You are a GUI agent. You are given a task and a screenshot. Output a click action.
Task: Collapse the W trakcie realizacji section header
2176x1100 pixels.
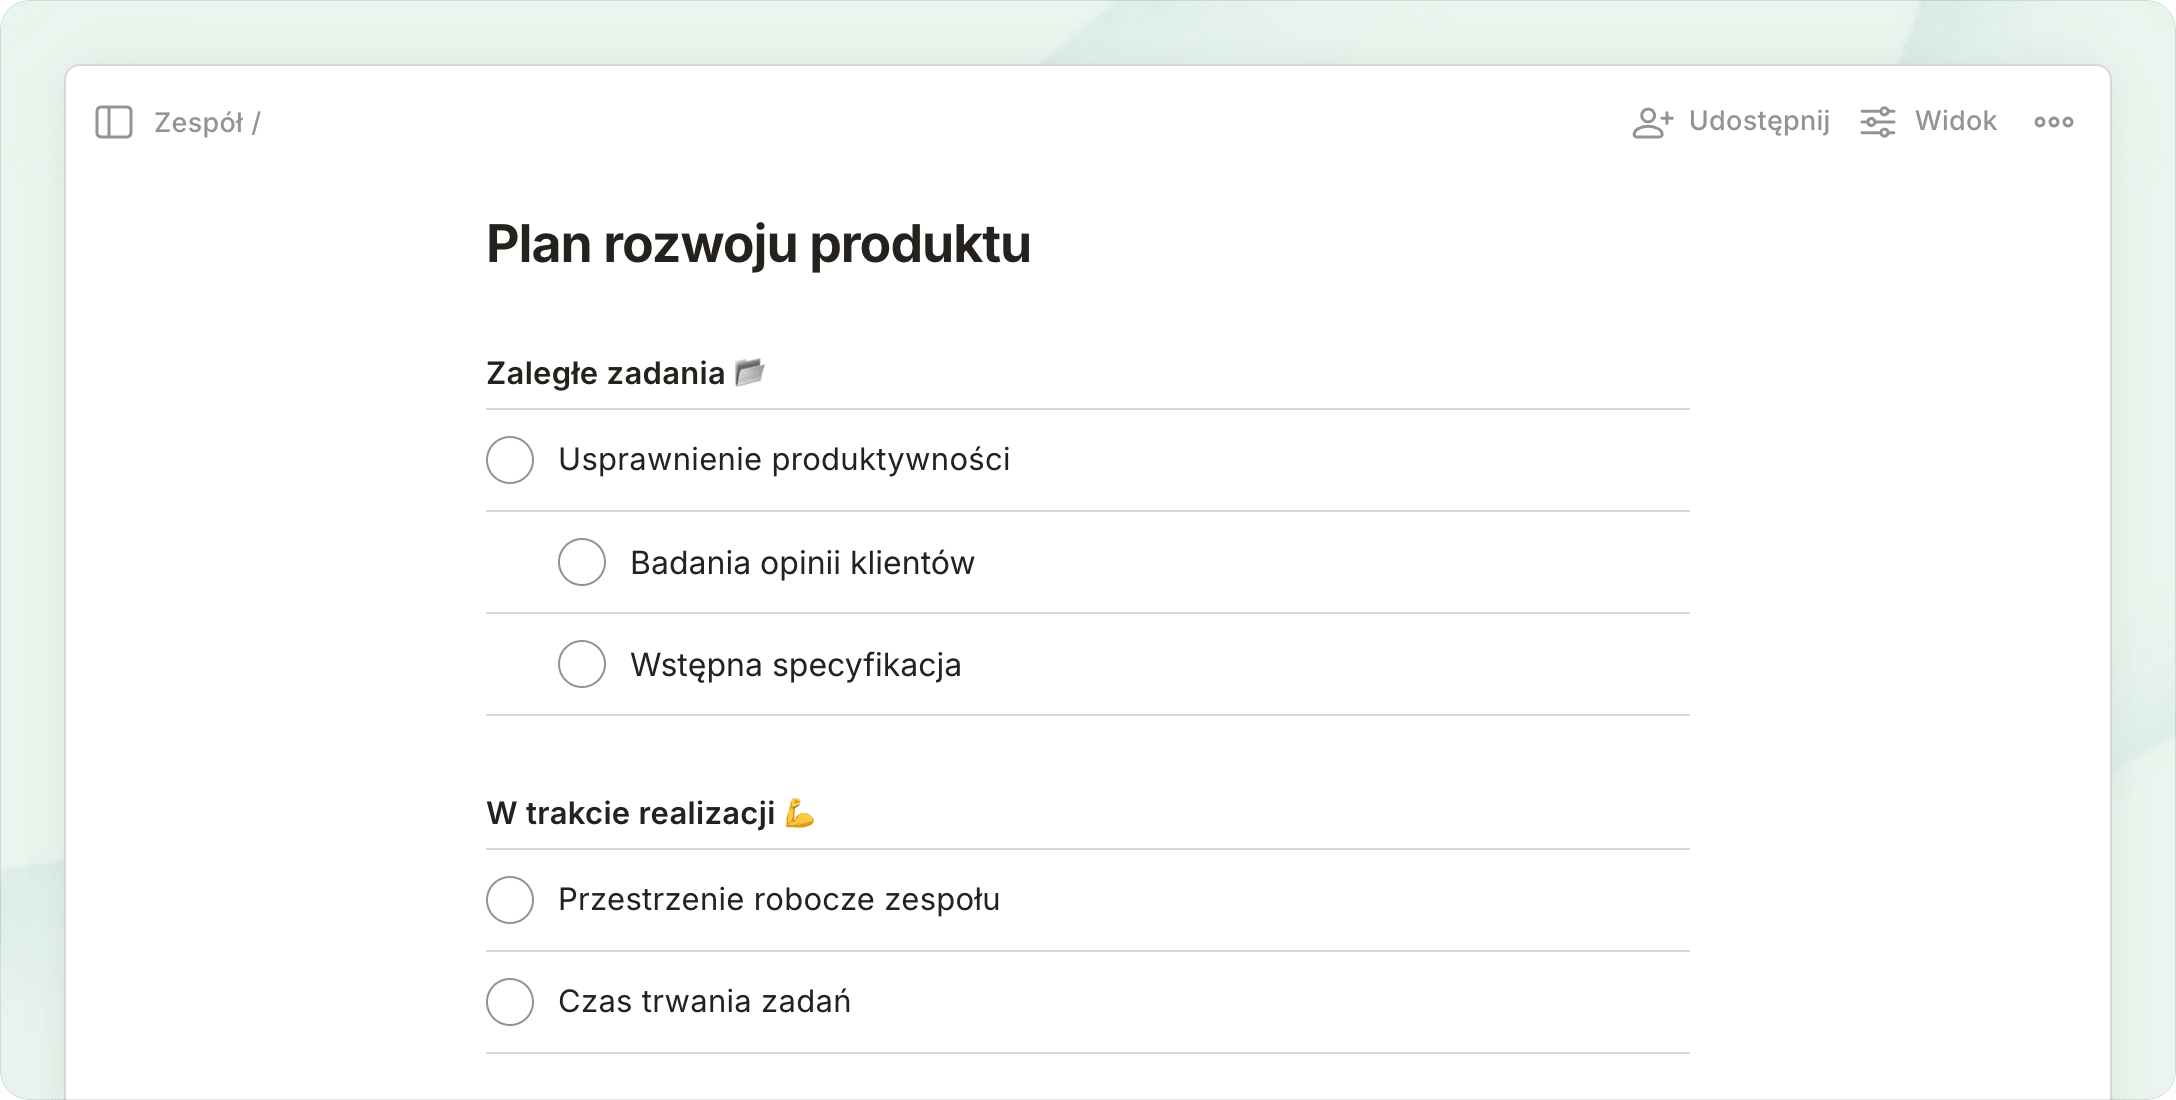[x=630, y=813]
